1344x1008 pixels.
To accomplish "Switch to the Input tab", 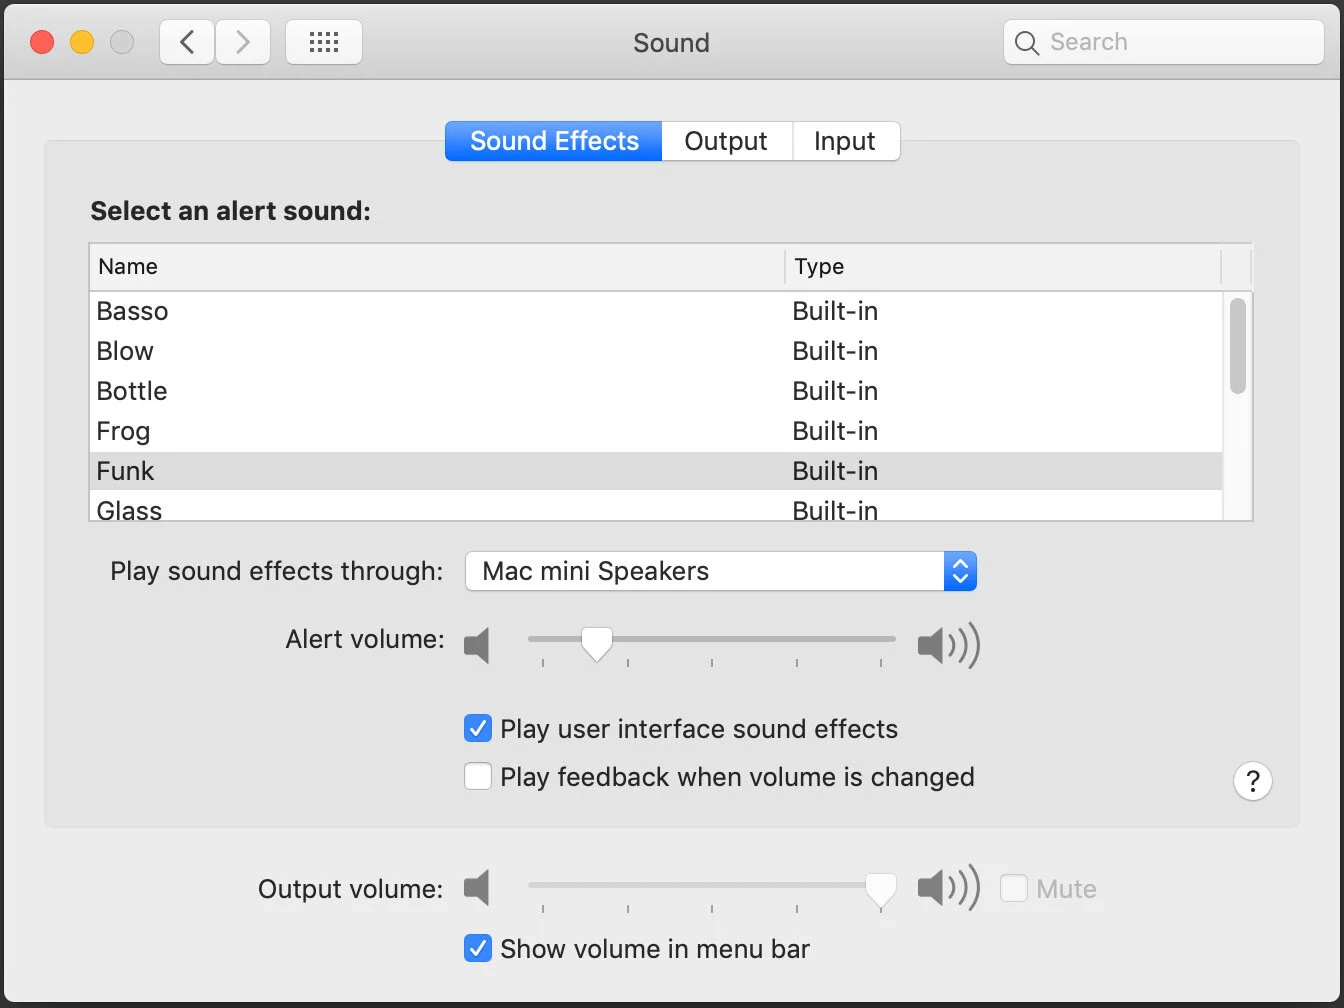I will click(x=846, y=141).
